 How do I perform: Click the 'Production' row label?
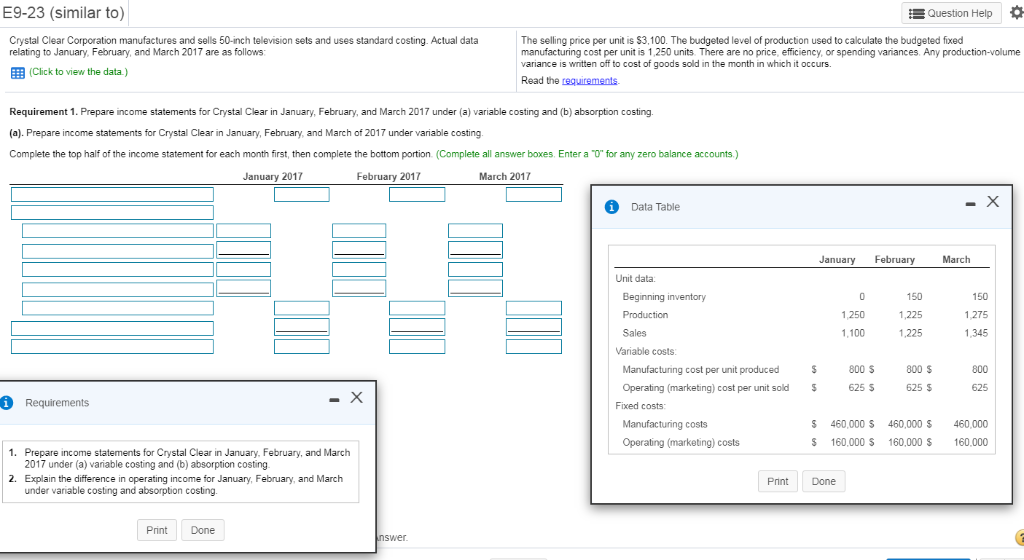tap(645, 315)
